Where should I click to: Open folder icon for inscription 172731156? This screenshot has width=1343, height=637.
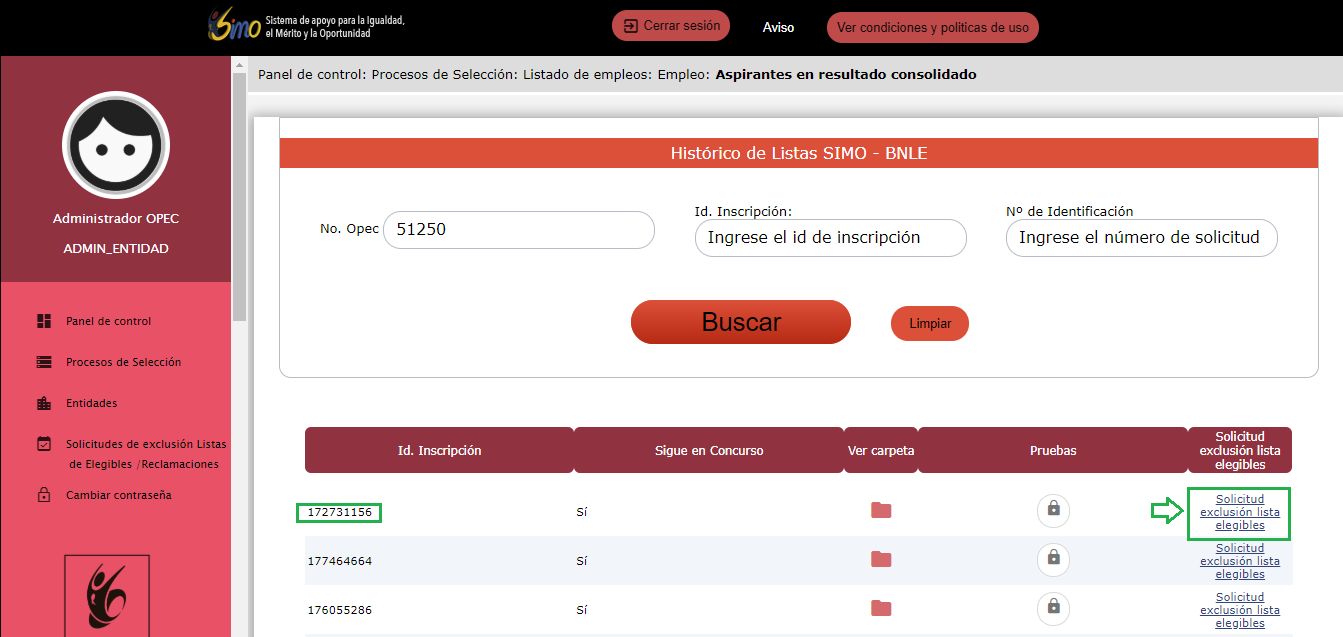tap(880, 511)
